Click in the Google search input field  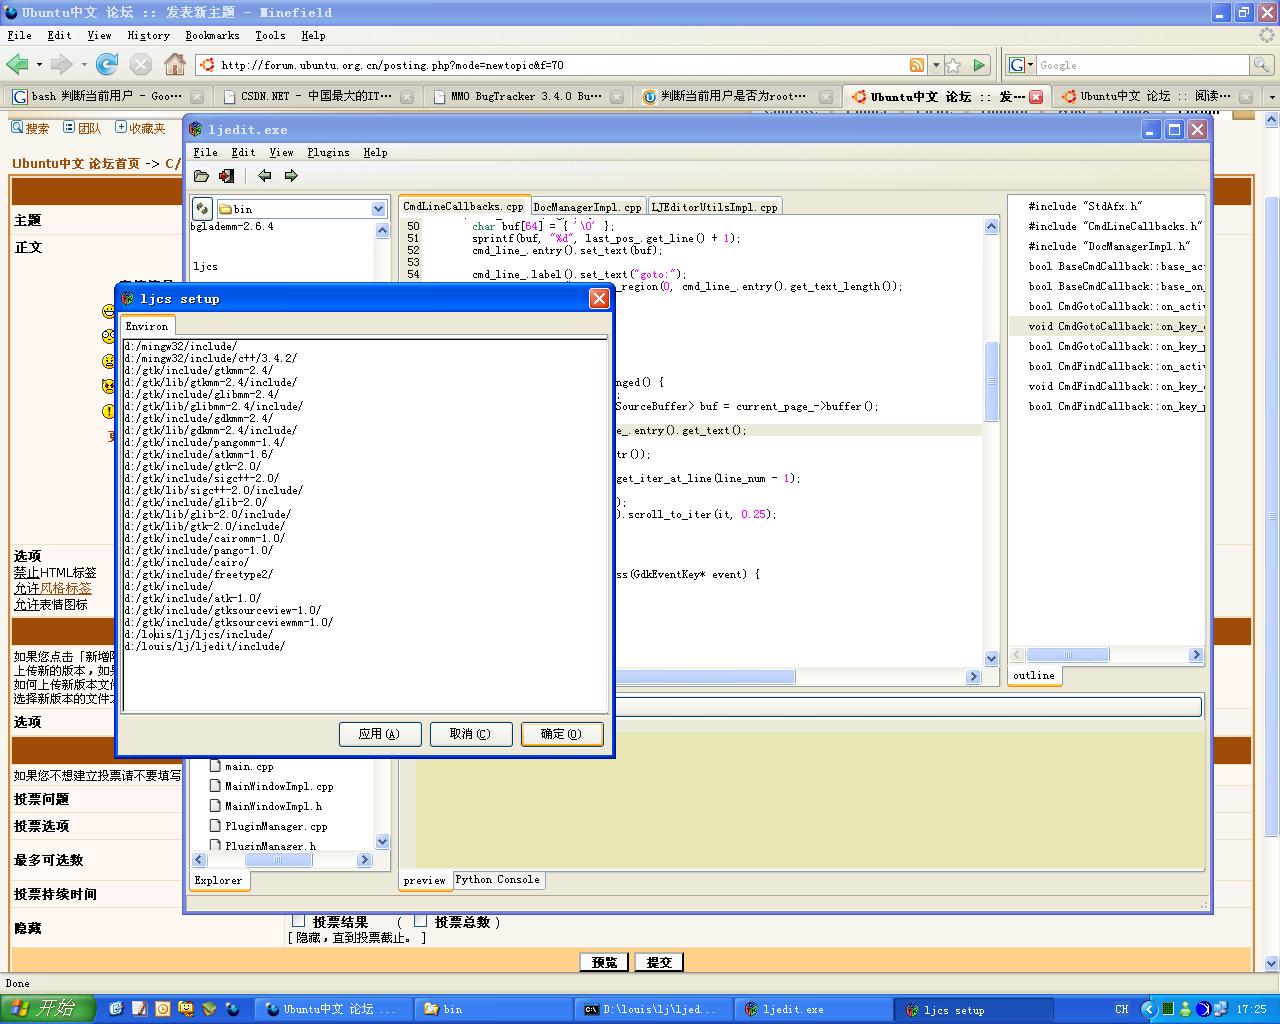[x=1142, y=65]
